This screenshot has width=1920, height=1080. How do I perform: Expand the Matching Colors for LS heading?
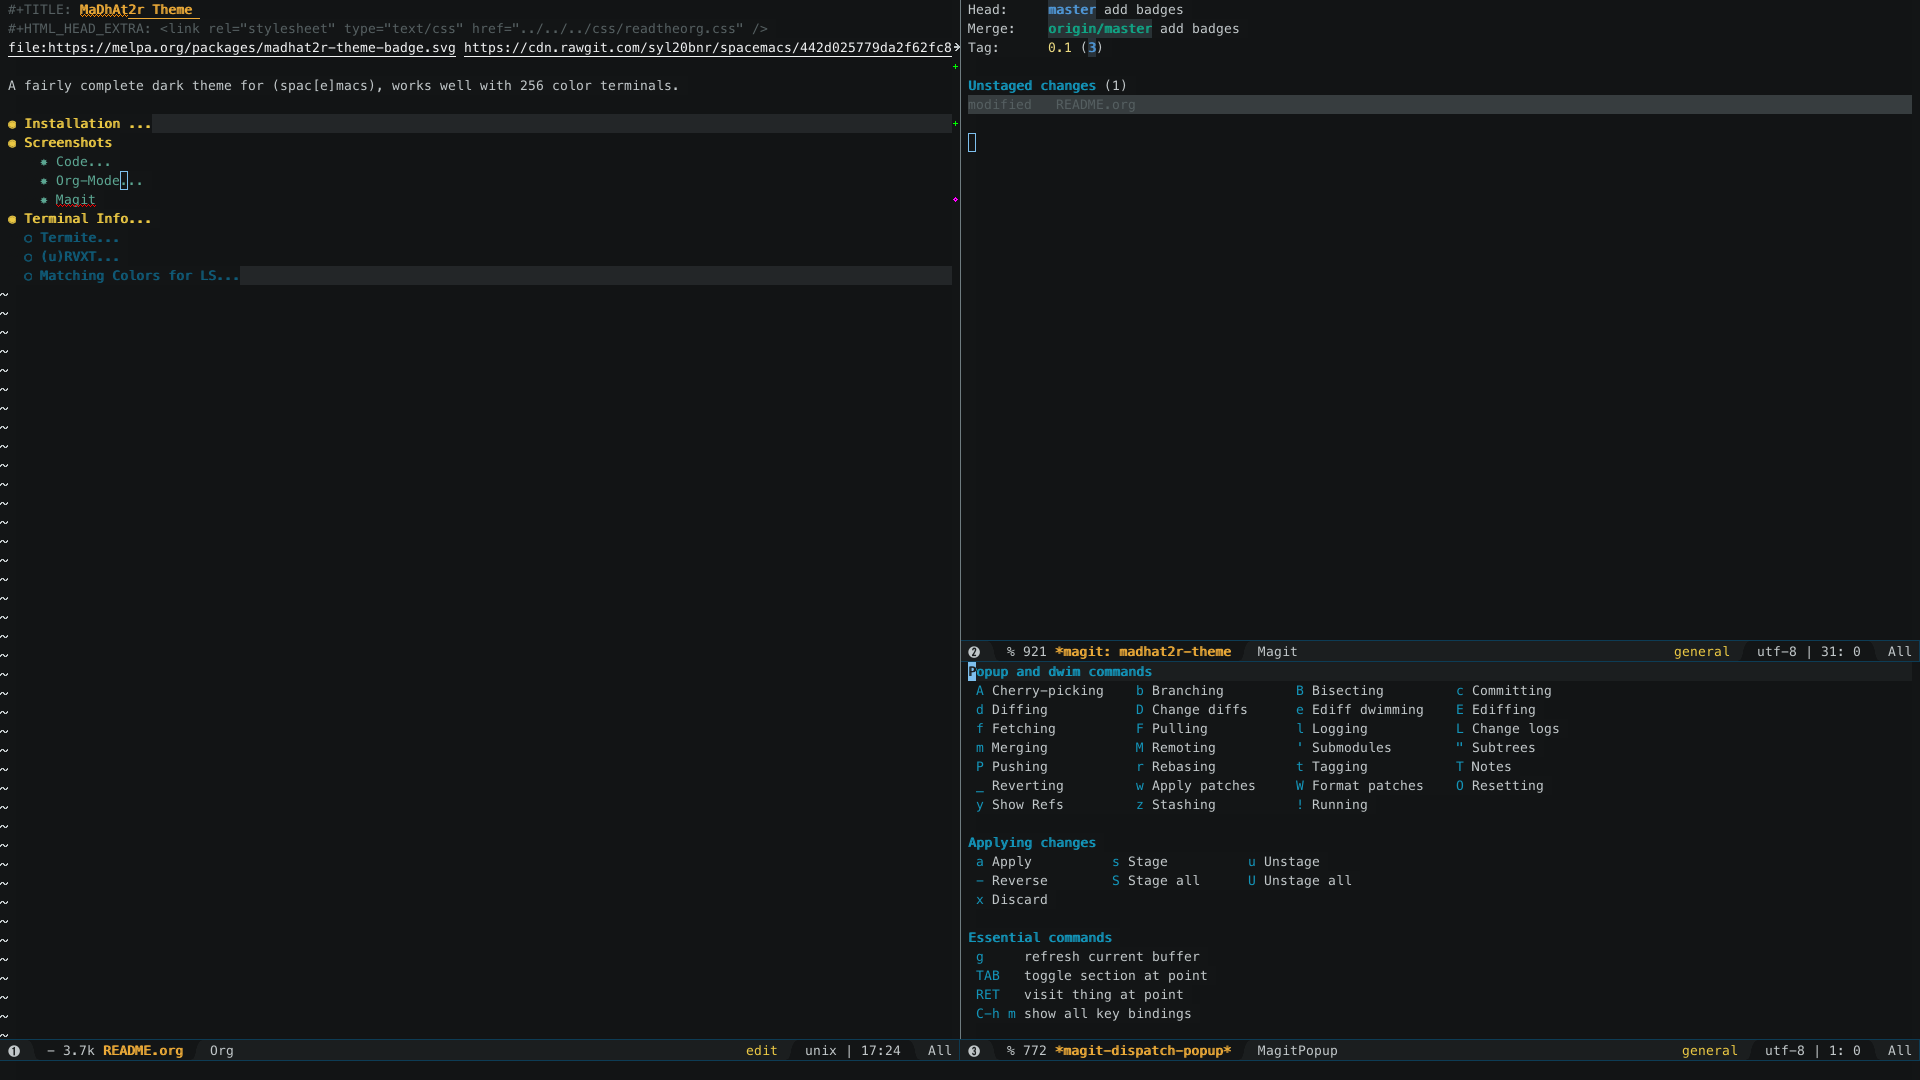138,276
